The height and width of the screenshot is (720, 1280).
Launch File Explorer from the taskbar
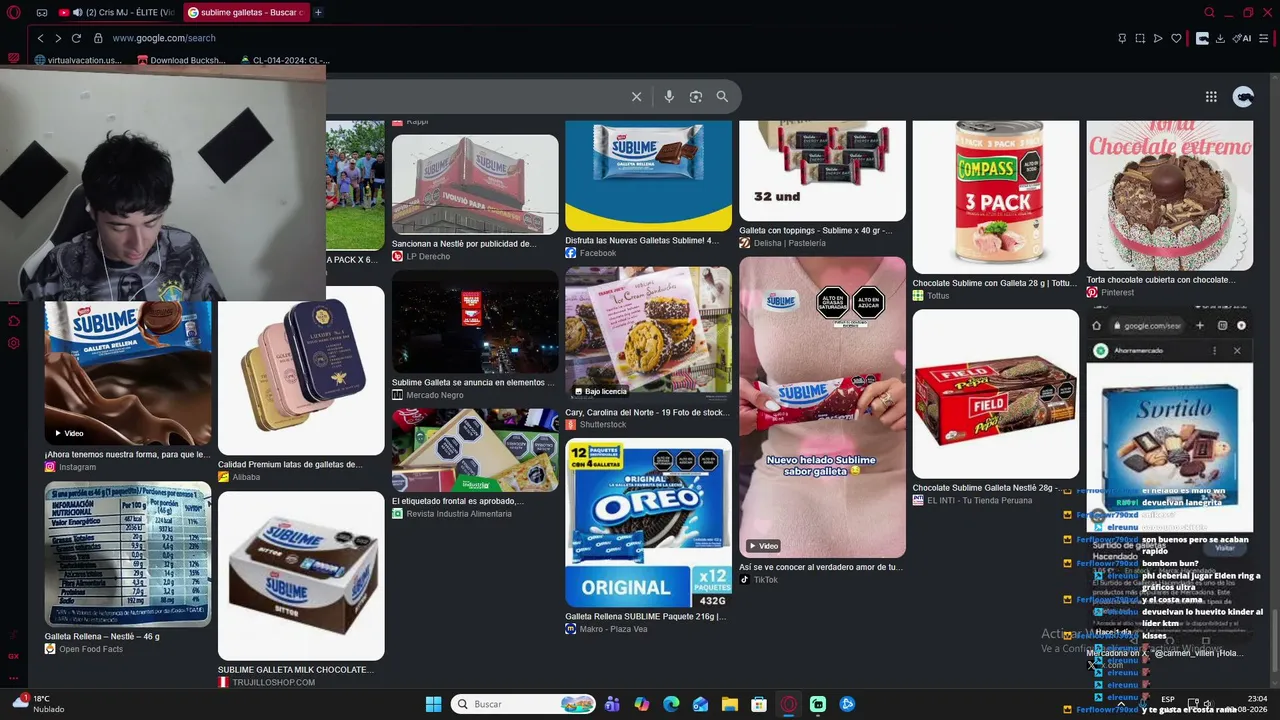click(x=730, y=704)
